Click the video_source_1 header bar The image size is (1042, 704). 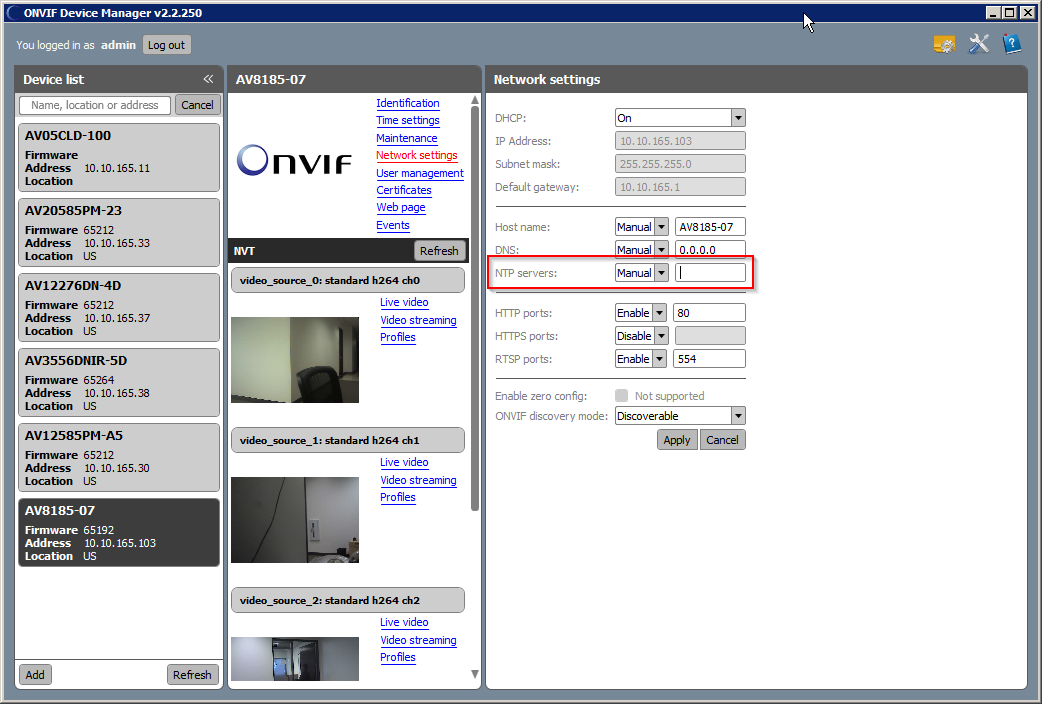pos(348,440)
